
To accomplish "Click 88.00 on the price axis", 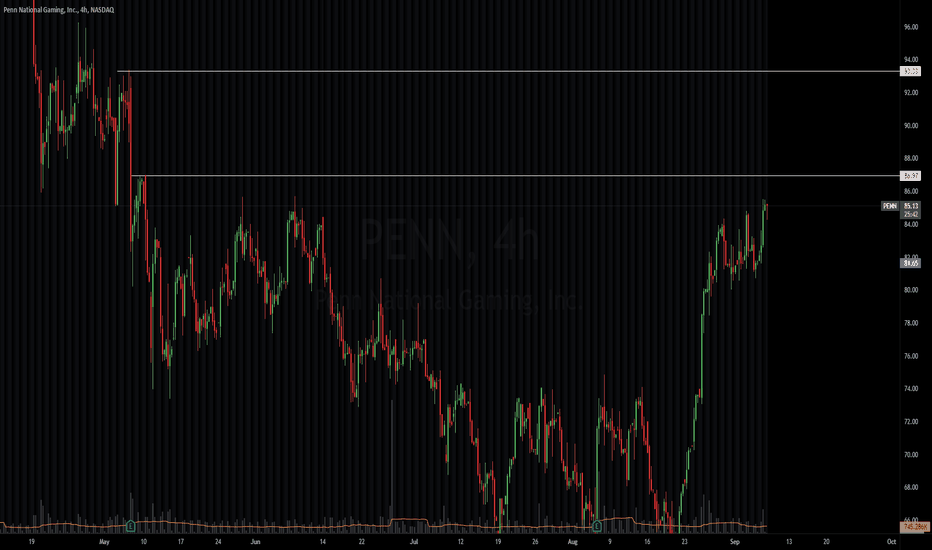I will [x=911, y=159].
